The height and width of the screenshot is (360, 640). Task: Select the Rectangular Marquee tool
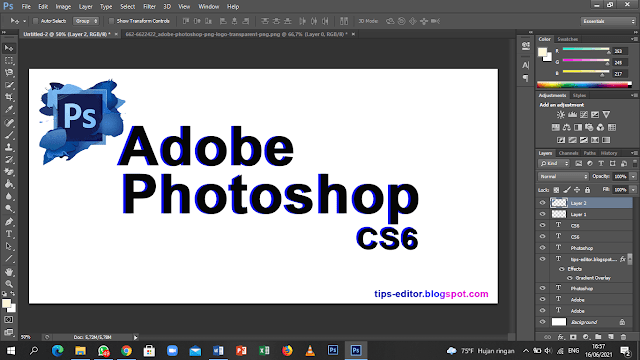tap(9, 60)
